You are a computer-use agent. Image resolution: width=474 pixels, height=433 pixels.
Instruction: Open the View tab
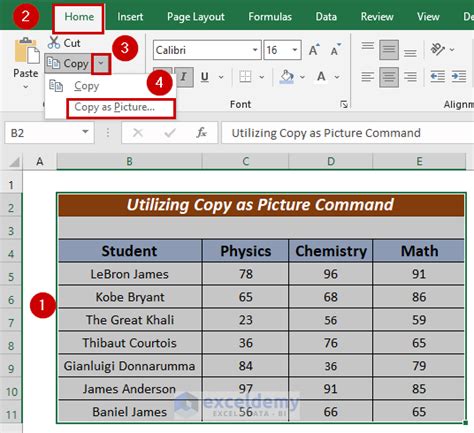pos(428,17)
